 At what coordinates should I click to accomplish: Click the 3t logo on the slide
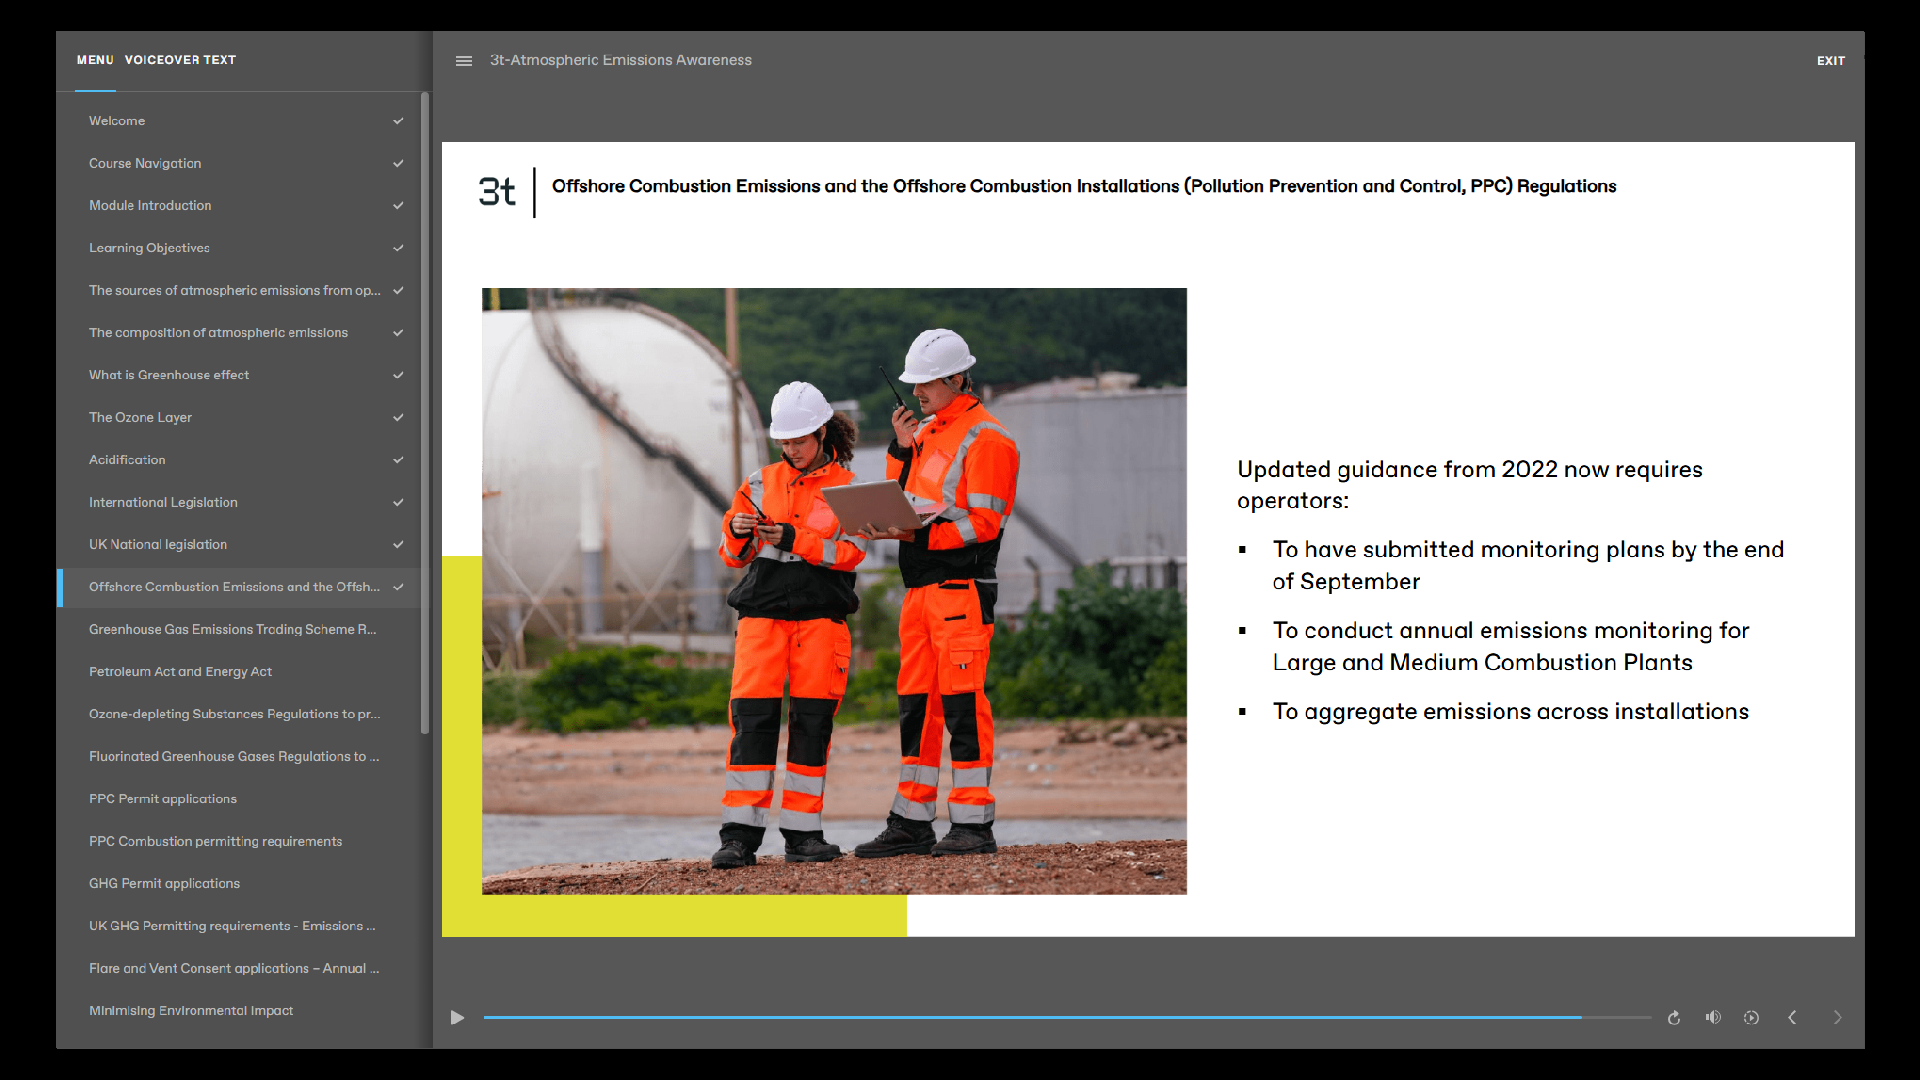497,191
